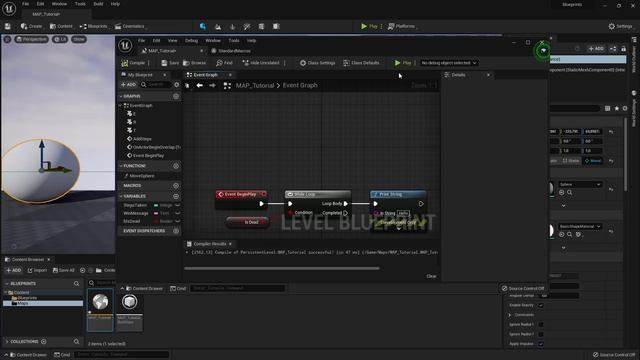640x360 pixels.
Task: Browse to the asset in Content Browser
Action: 195,63
